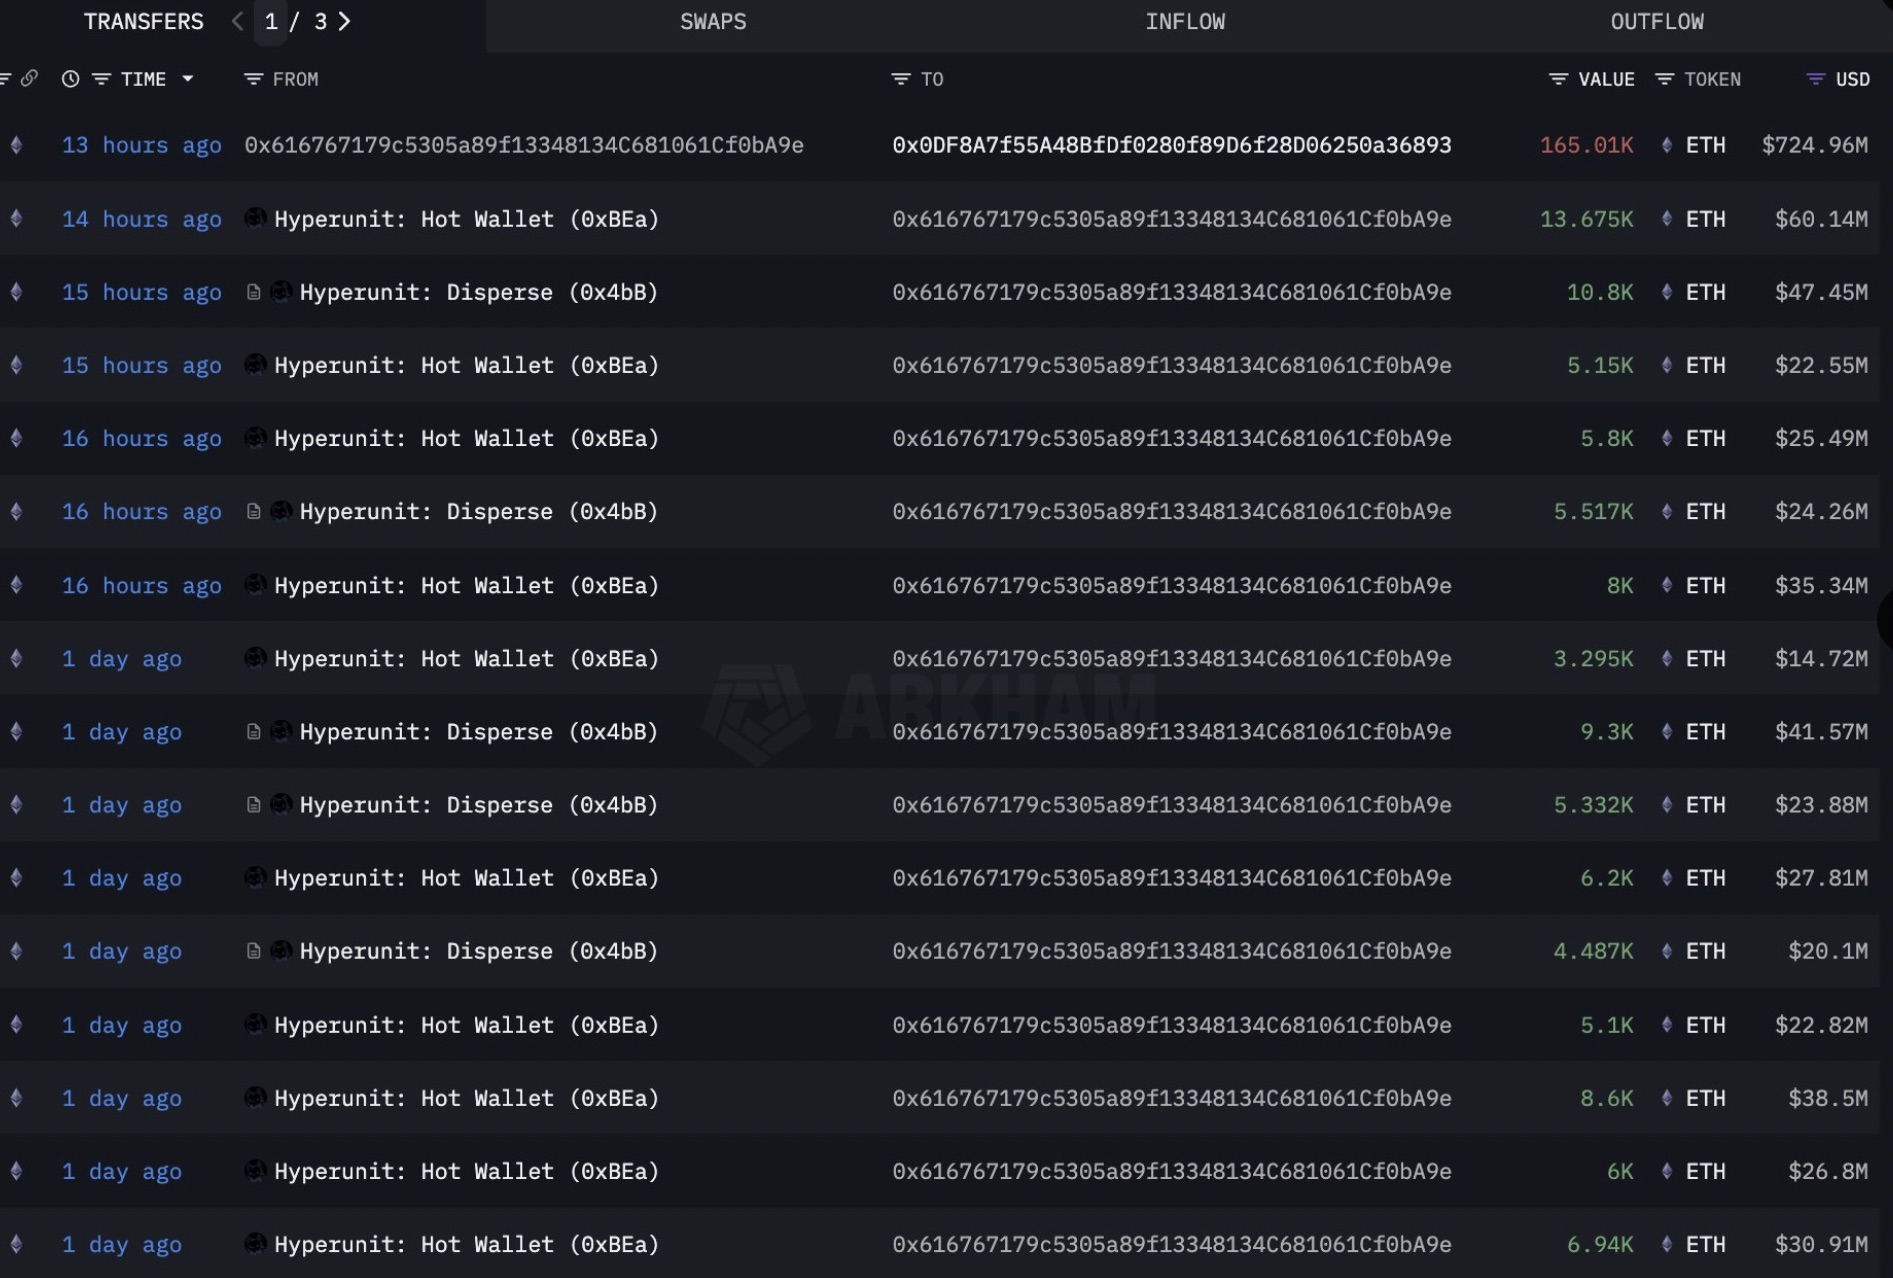
Task: Click the Ethereum icon on the 13 hours ago row
Action: click(x=16, y=145)
